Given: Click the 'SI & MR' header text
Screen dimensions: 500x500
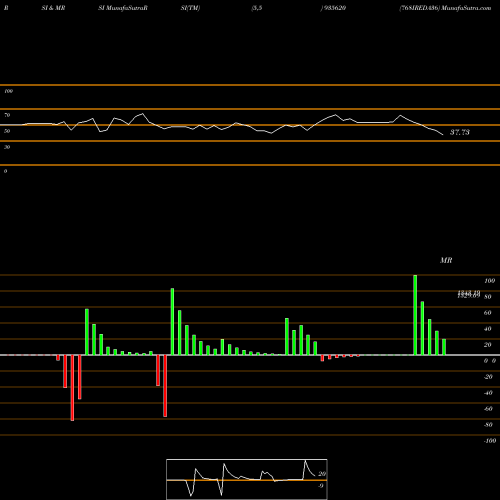Looking at the screenshot, I should coord(53,8).
